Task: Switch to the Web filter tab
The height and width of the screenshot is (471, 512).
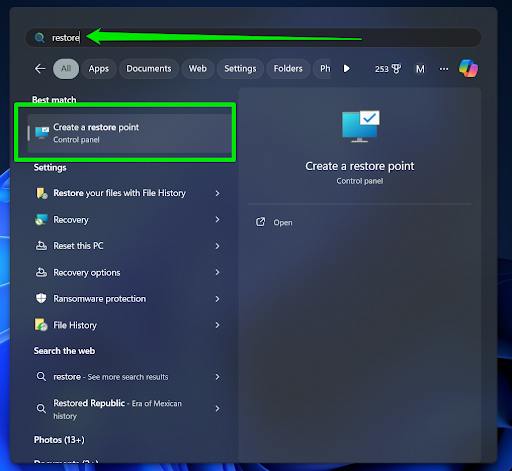Action: click(x=198, y=69)
